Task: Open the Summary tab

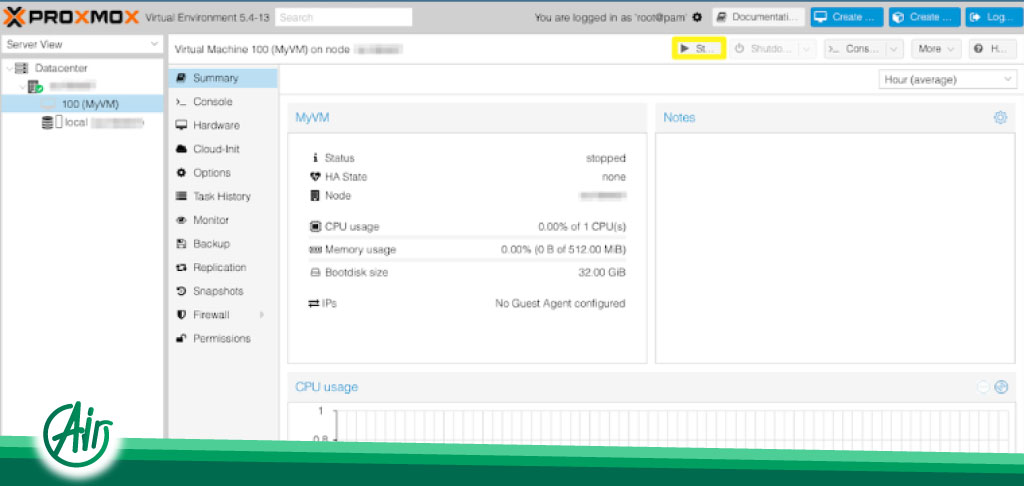Action: pyautogui.click(x=223, y=78)
